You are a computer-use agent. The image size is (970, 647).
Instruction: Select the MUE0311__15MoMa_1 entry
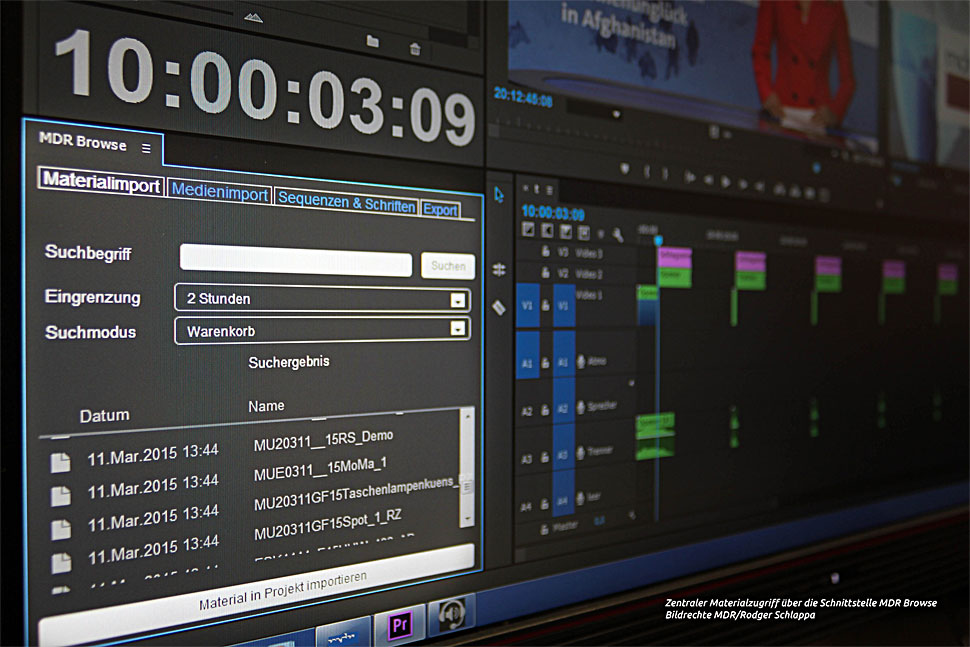(x=320, y=469)
